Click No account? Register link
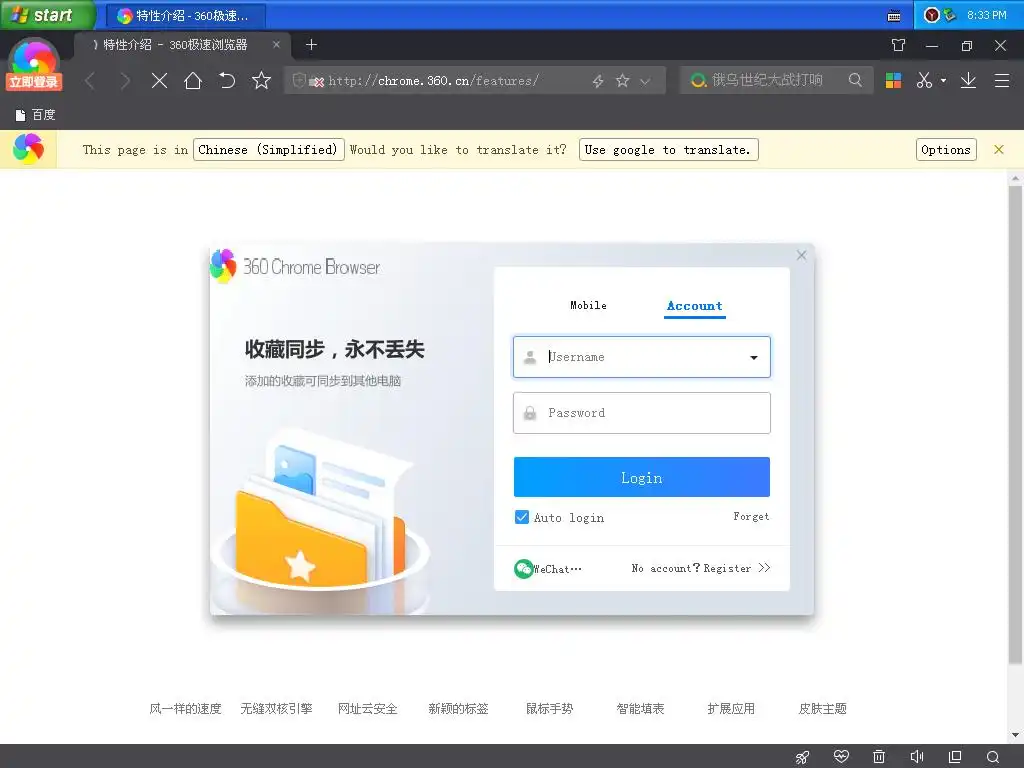This screenshot has height=768, width=1024. click(x=701, y=568)
